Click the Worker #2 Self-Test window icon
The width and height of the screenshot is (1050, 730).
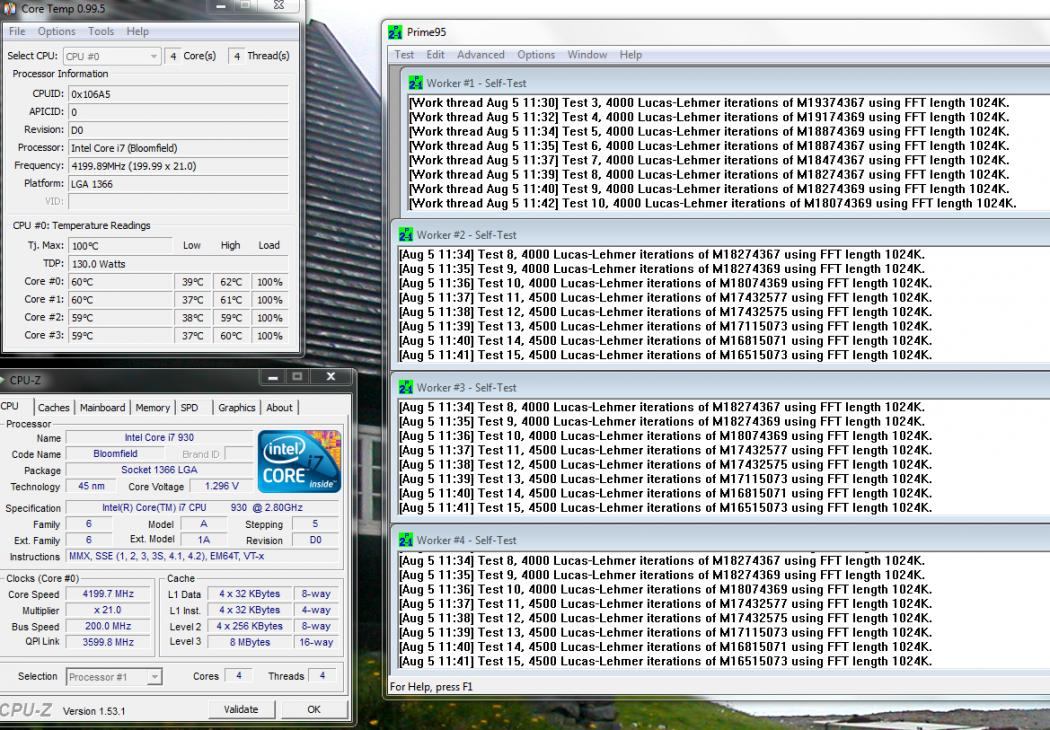(x=406, y=235)
